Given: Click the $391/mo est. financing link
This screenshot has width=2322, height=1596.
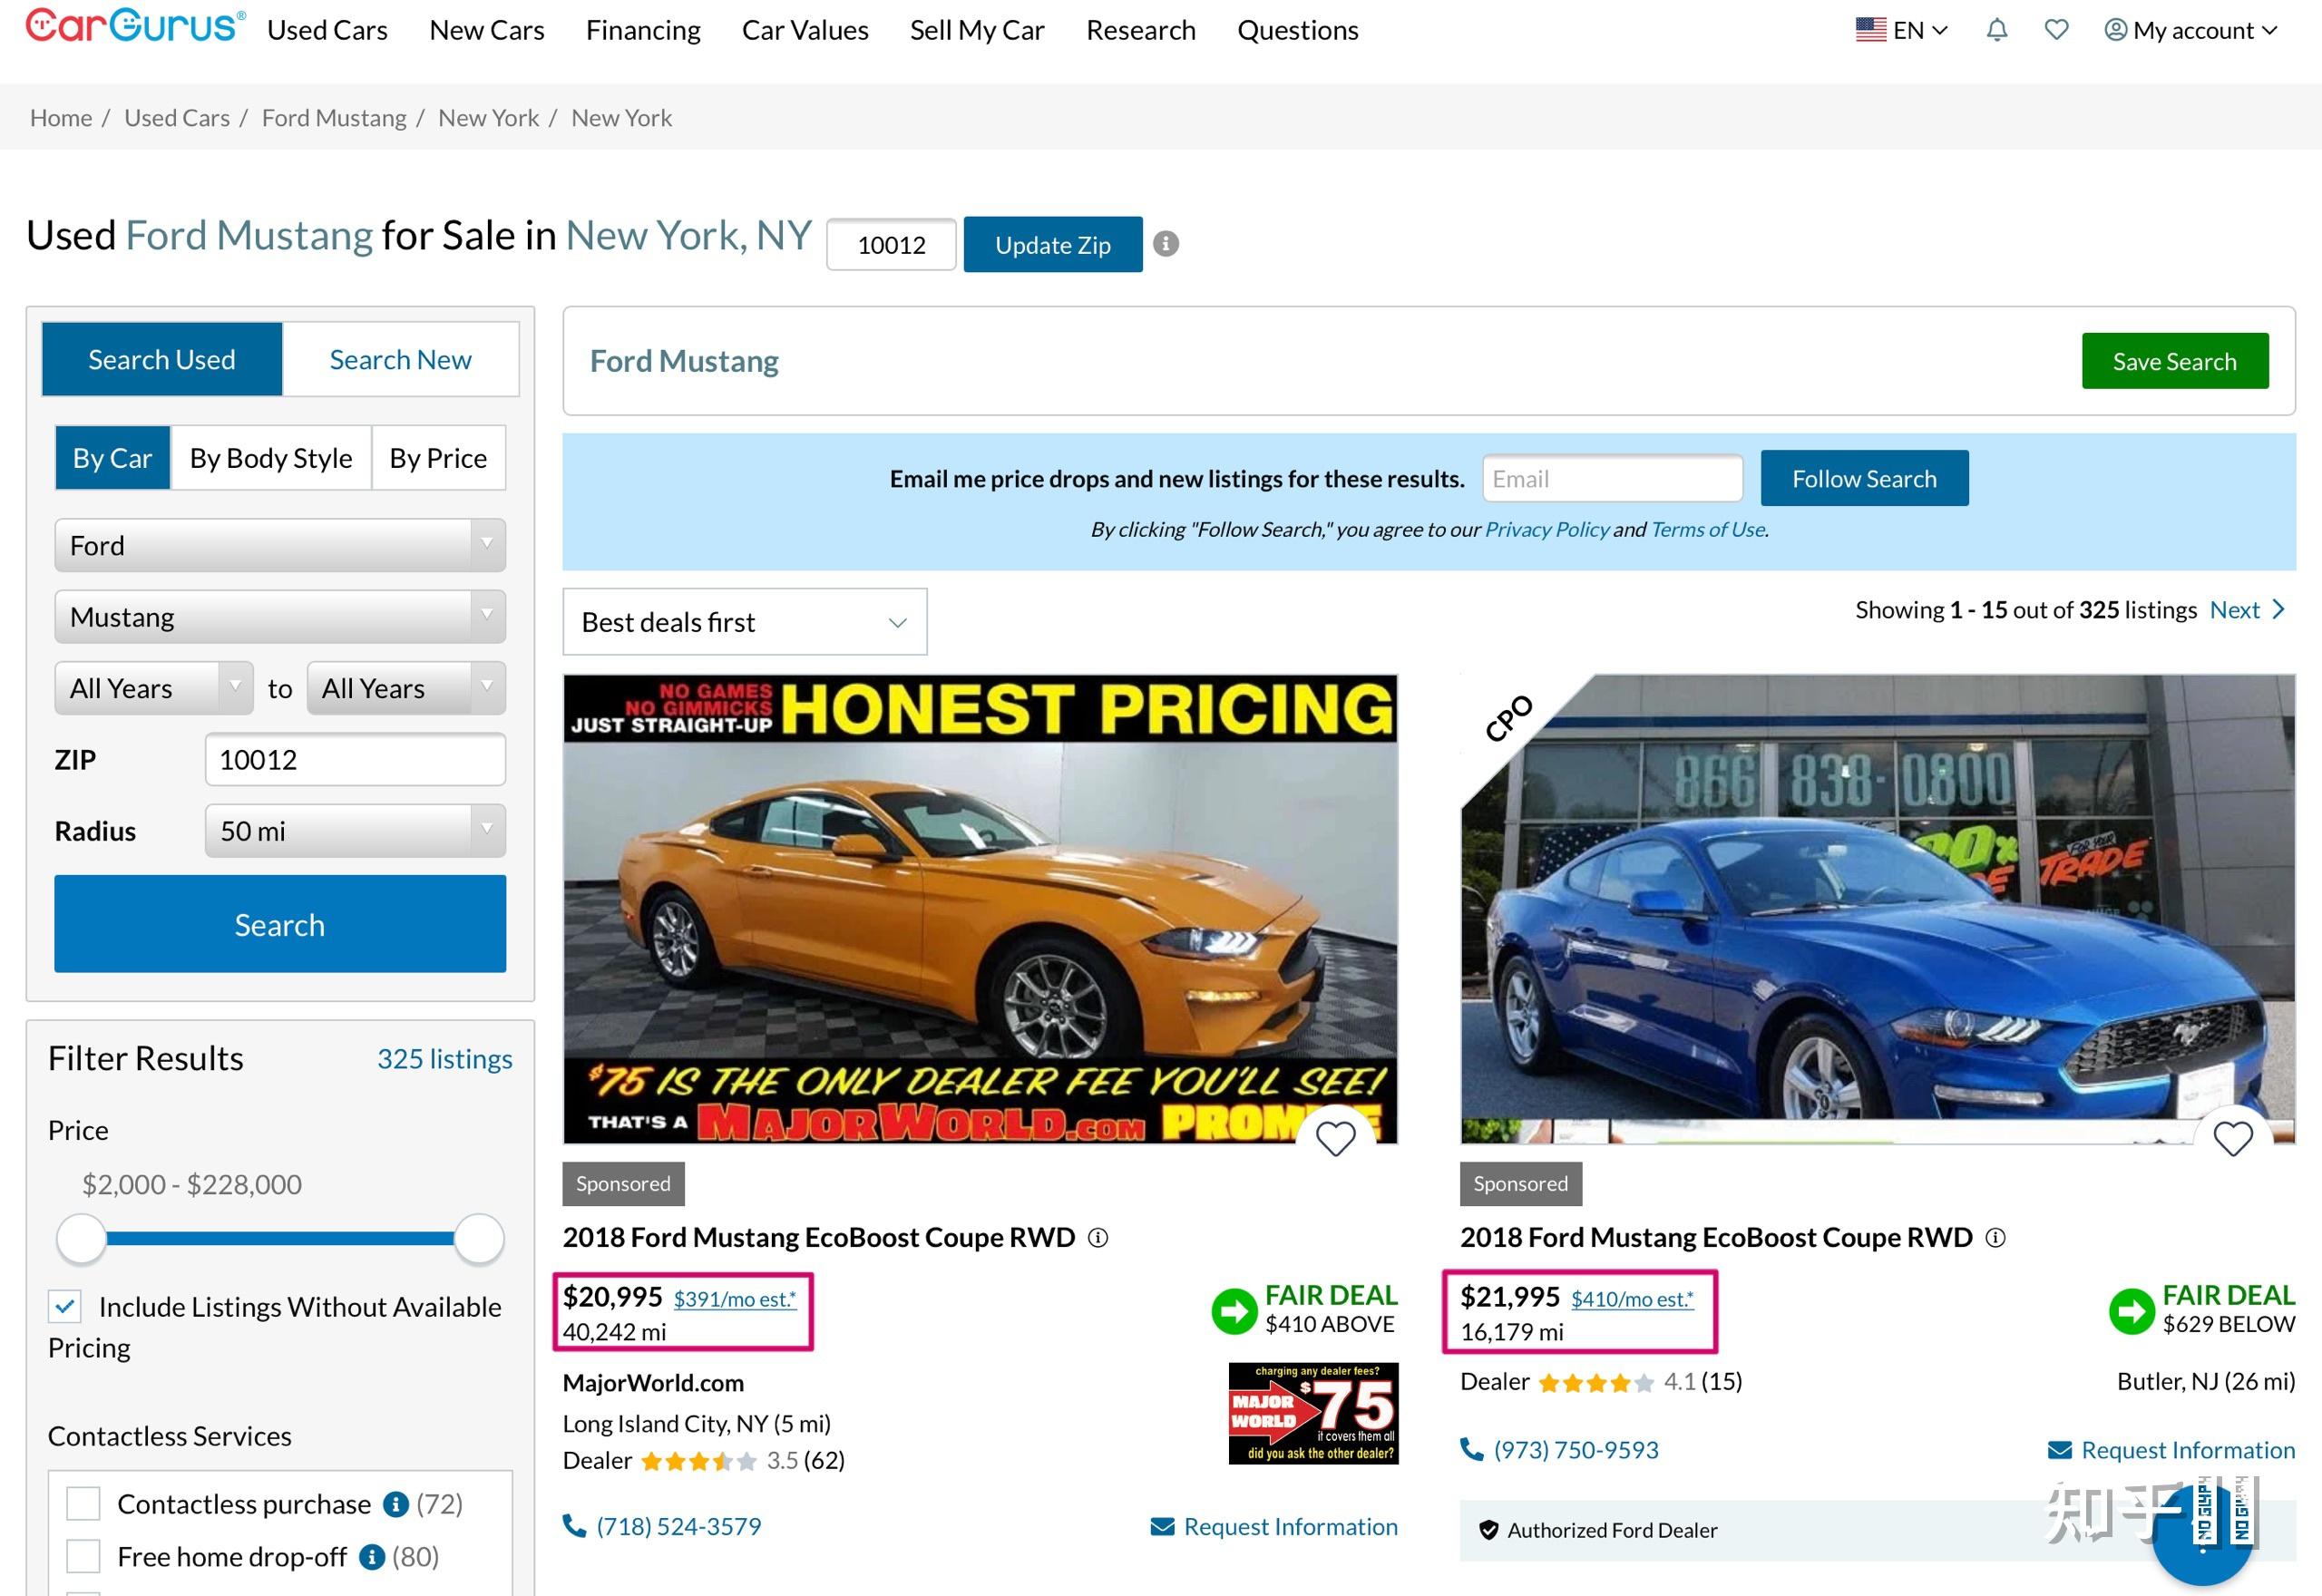Looking at the screenshot, I should [735, 1299].
